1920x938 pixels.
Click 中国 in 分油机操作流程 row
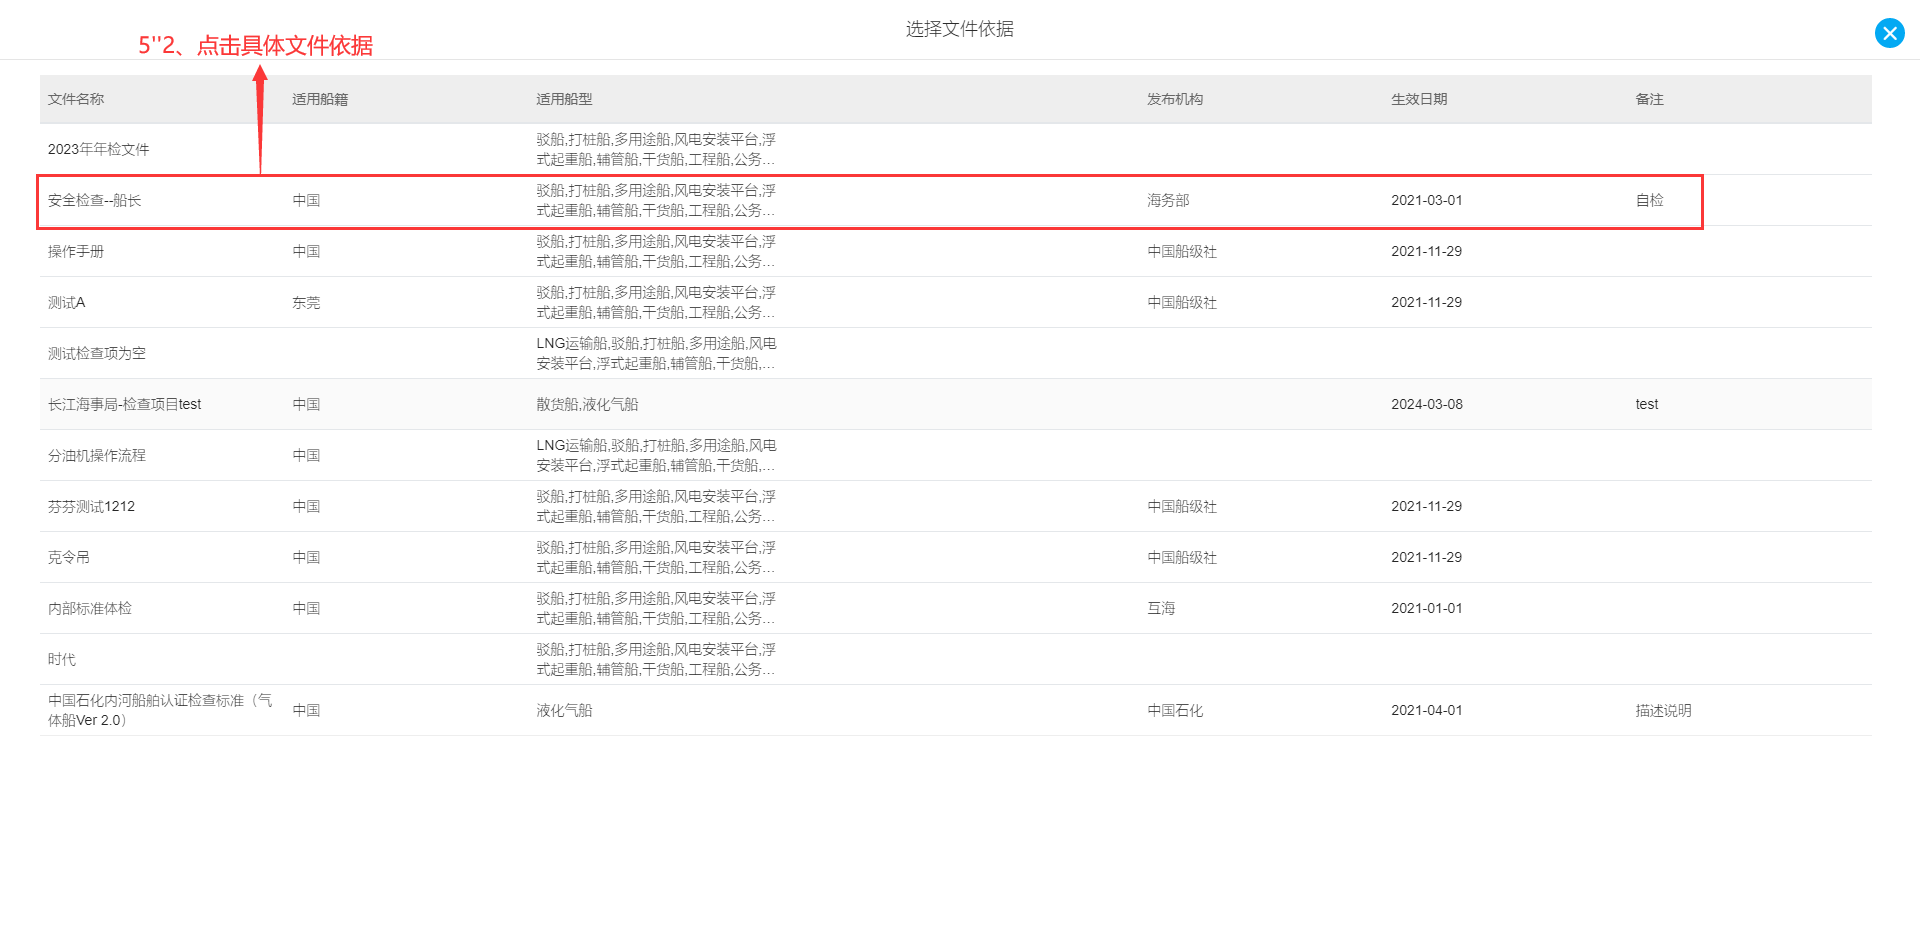(x=306, y=455)
